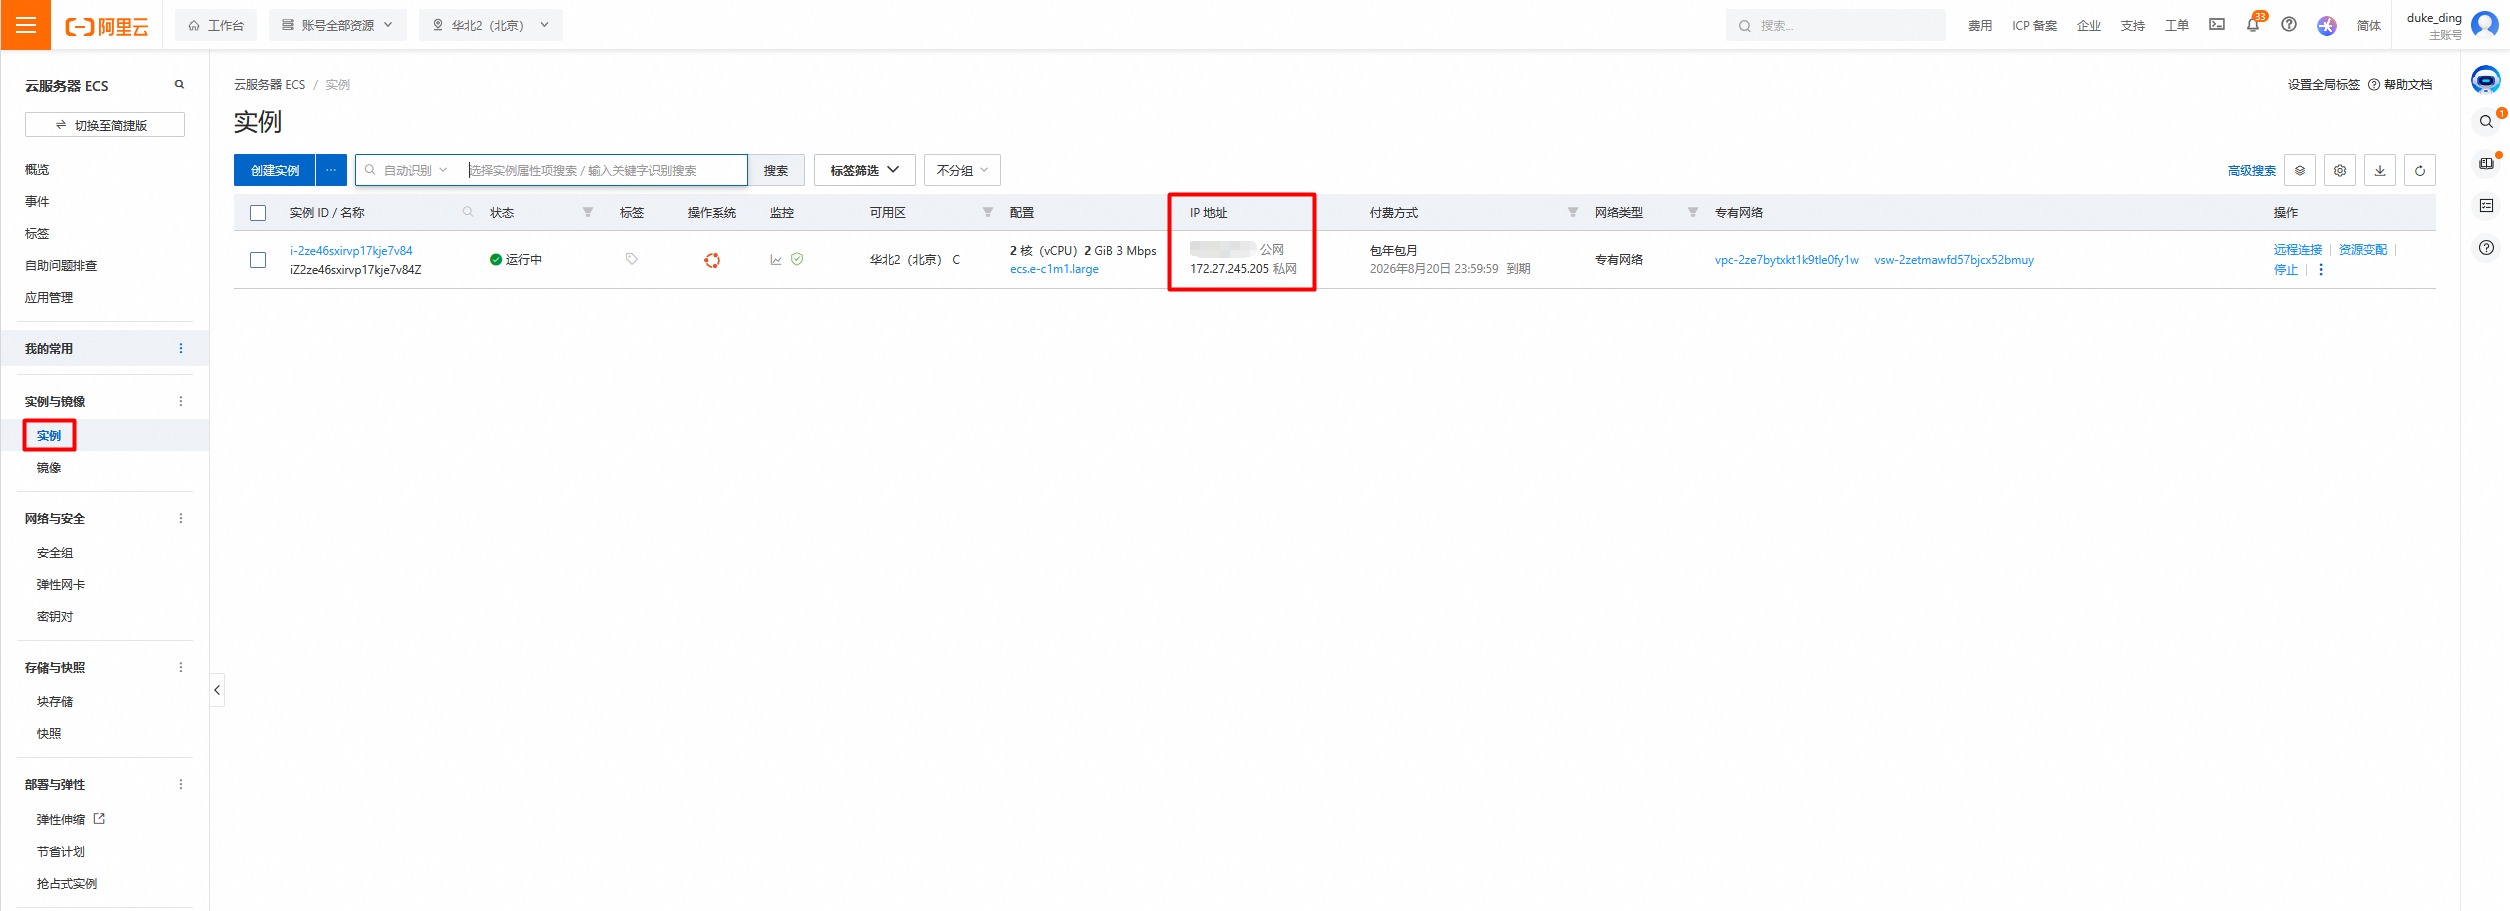Viewport: 2510px width, 911px height.
Task: Click the refresh instance list icon
Action: [2420, 171]
